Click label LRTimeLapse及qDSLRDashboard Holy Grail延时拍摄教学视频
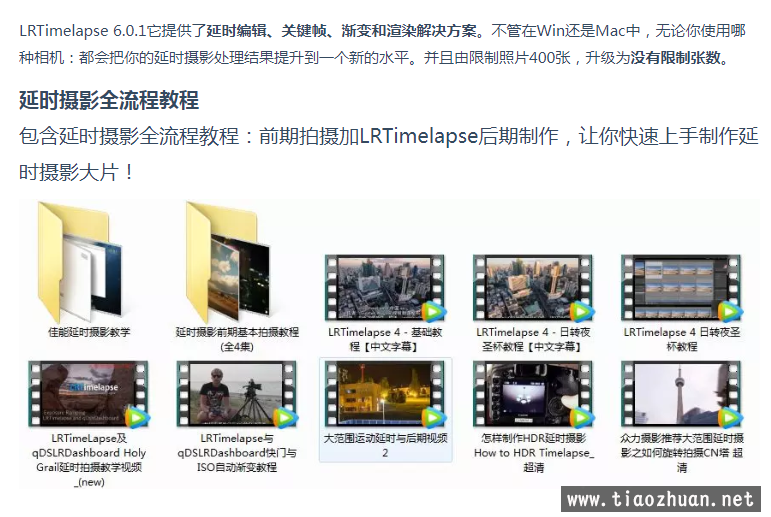The width and height of the screenshot is (771, 517). (89, 460)
